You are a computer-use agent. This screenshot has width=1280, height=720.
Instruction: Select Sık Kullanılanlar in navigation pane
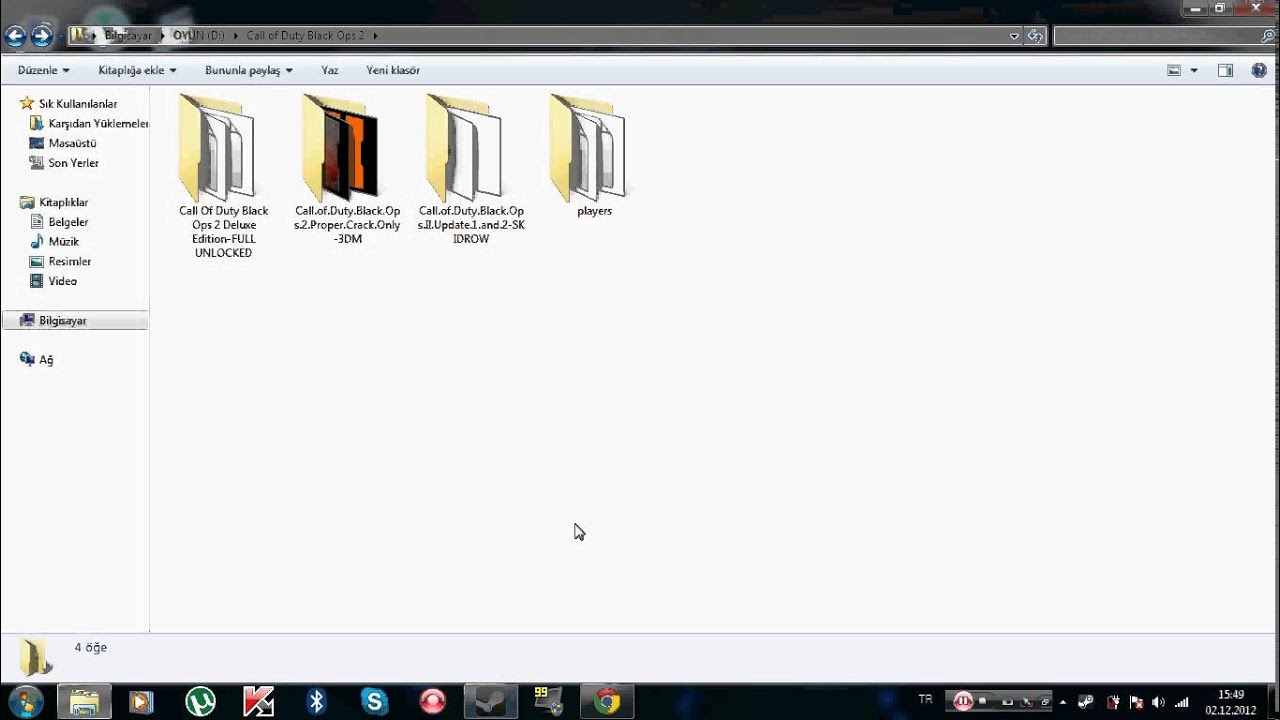point(77,104)
